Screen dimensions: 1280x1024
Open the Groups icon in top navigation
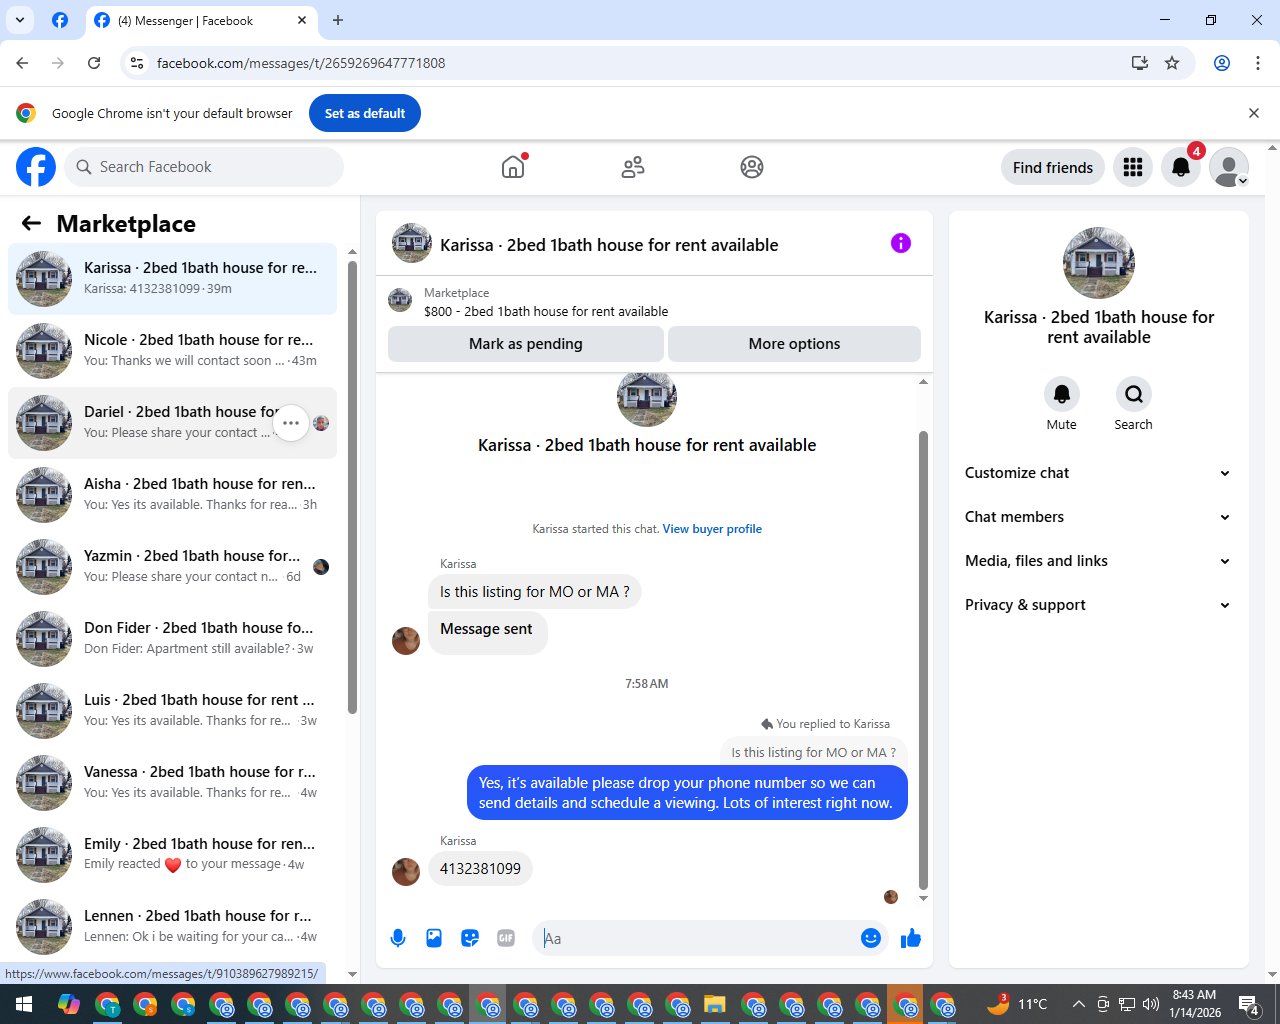coord(752,167)
